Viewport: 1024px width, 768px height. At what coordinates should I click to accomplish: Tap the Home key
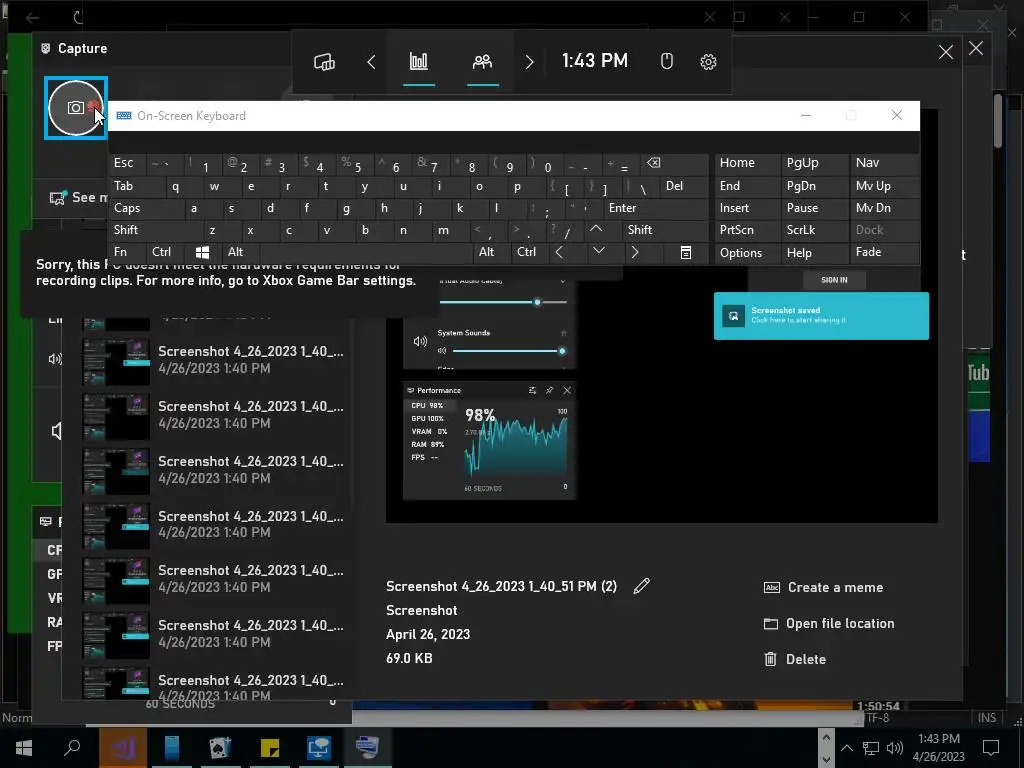click(x=747, y=163)
